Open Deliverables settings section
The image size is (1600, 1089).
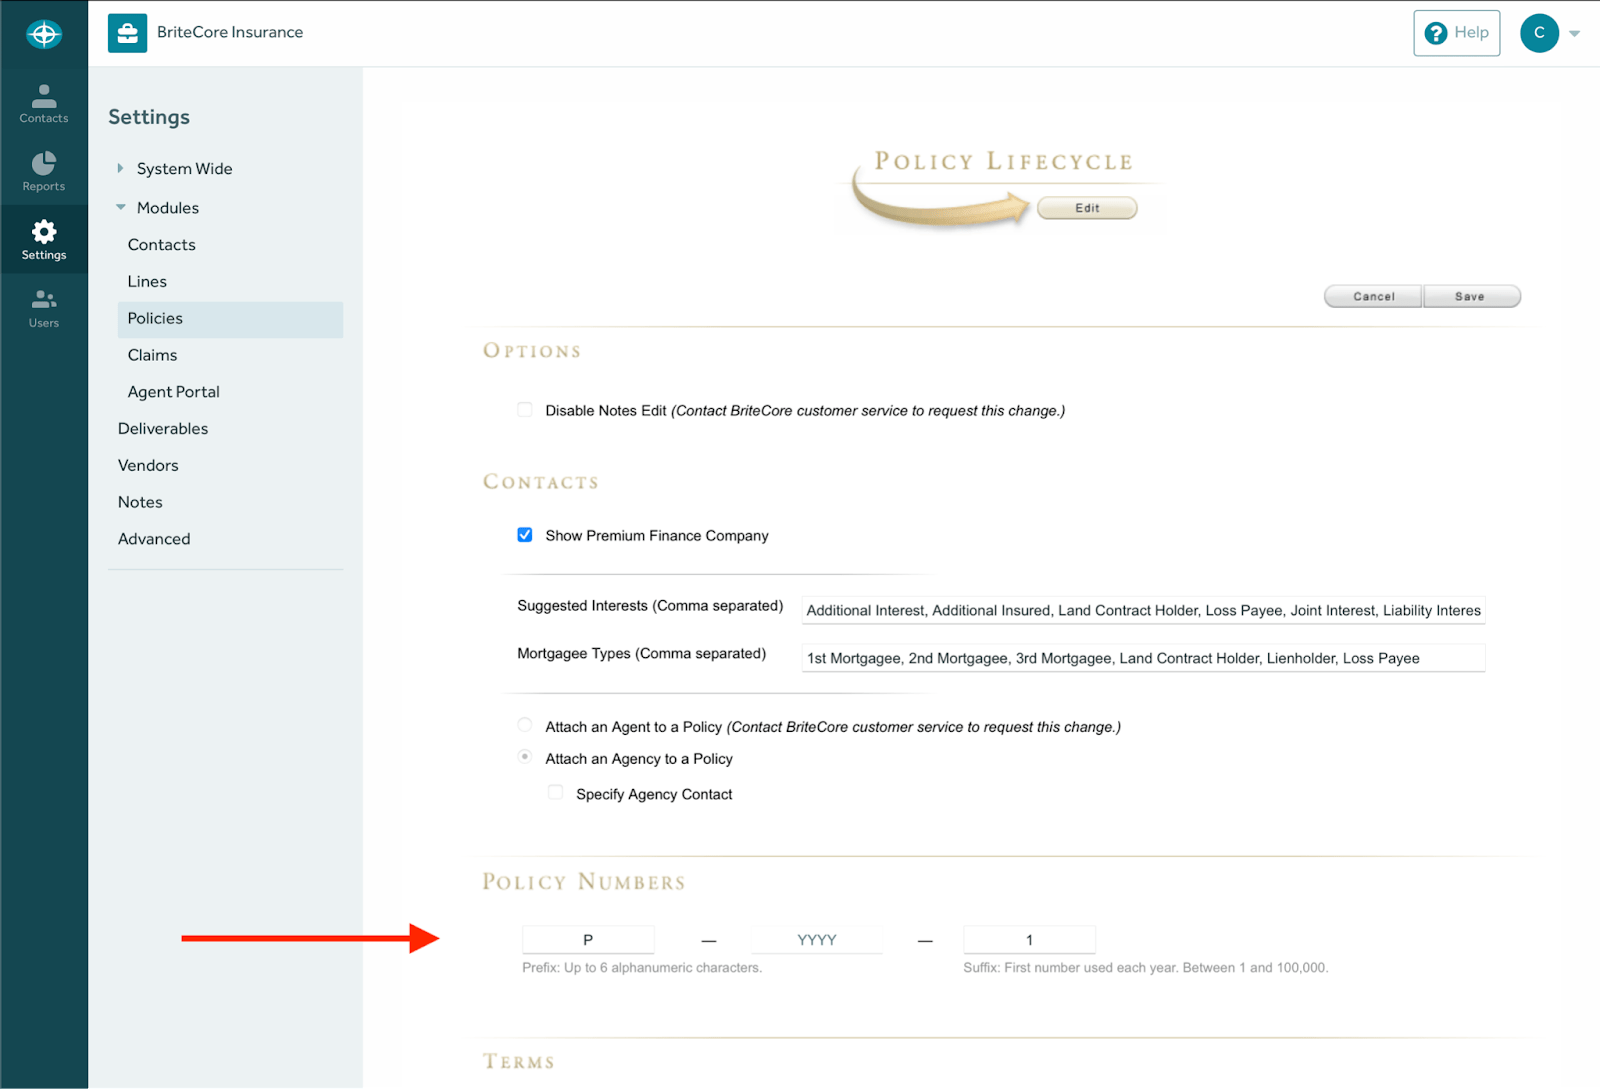click(163, 429)
